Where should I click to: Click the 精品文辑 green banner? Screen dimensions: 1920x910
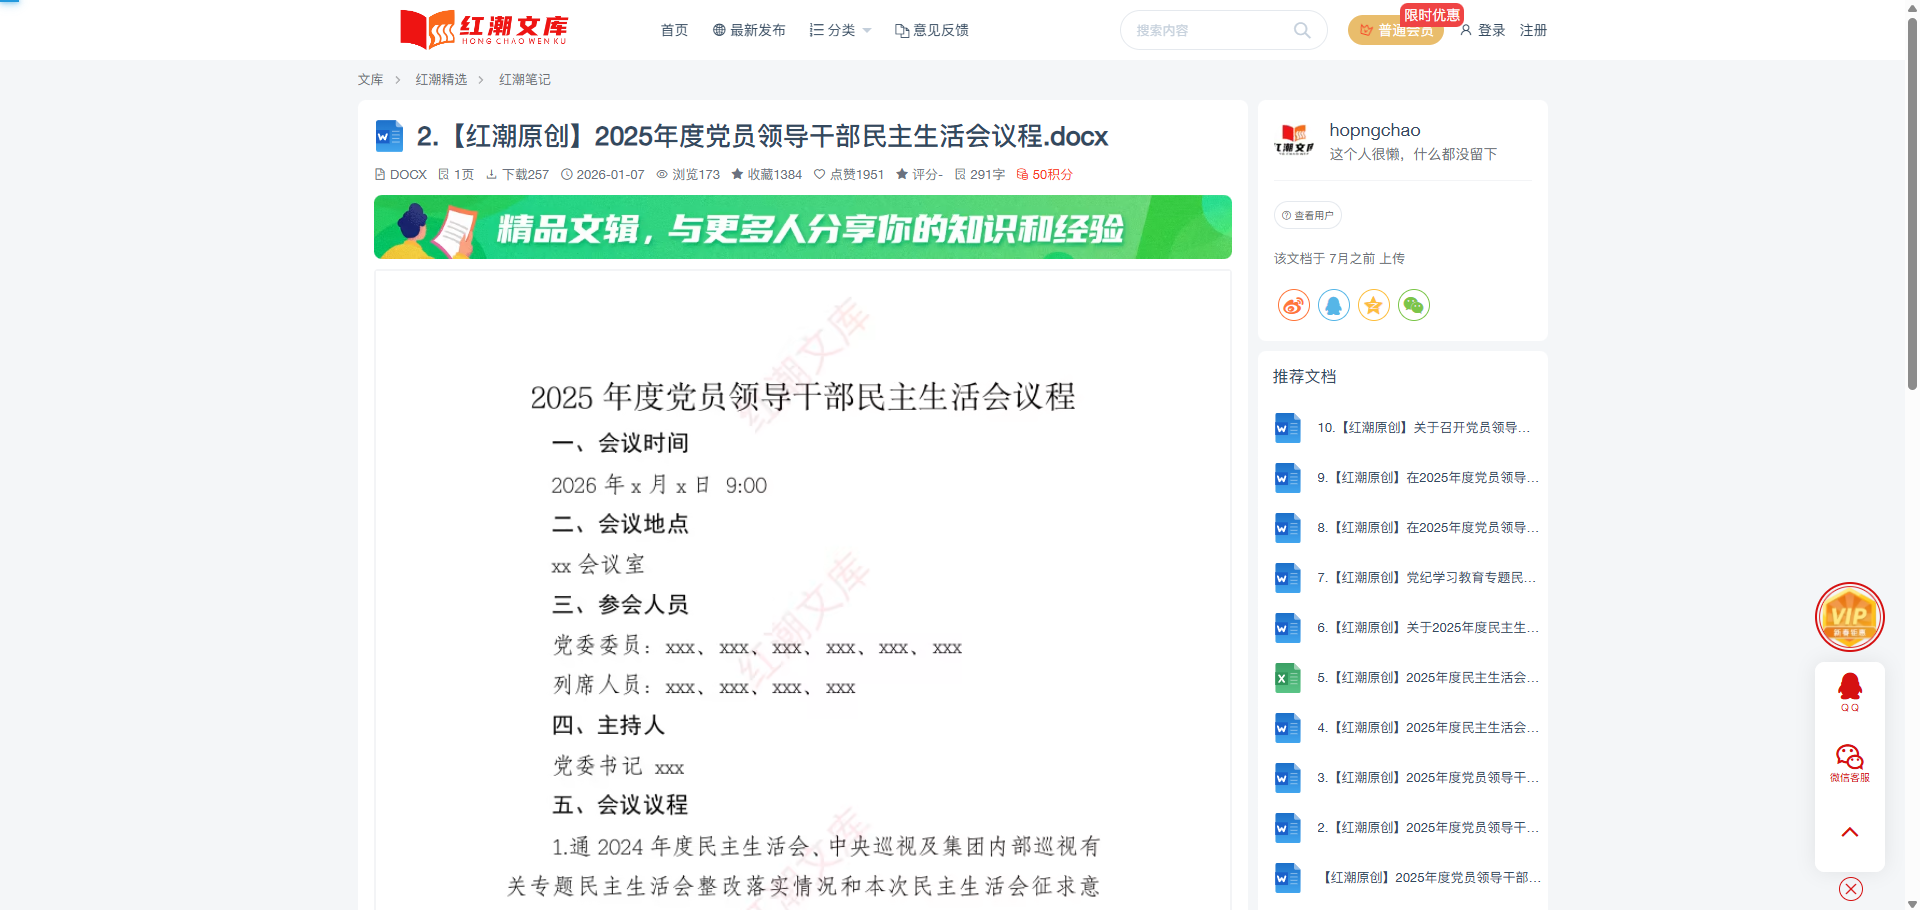click(x=802, y=227)
